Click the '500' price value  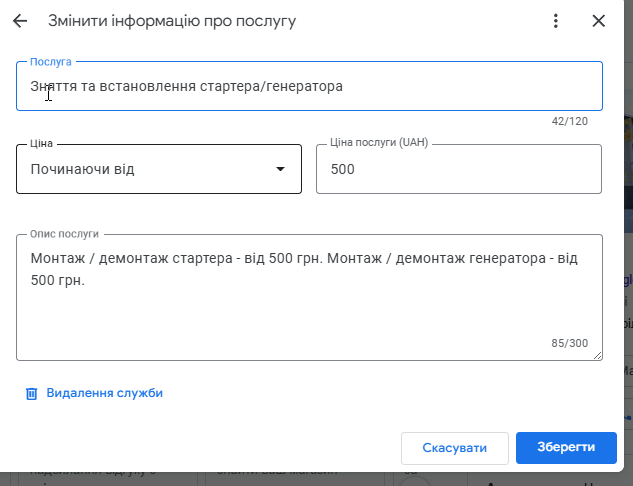coord(342,169)
